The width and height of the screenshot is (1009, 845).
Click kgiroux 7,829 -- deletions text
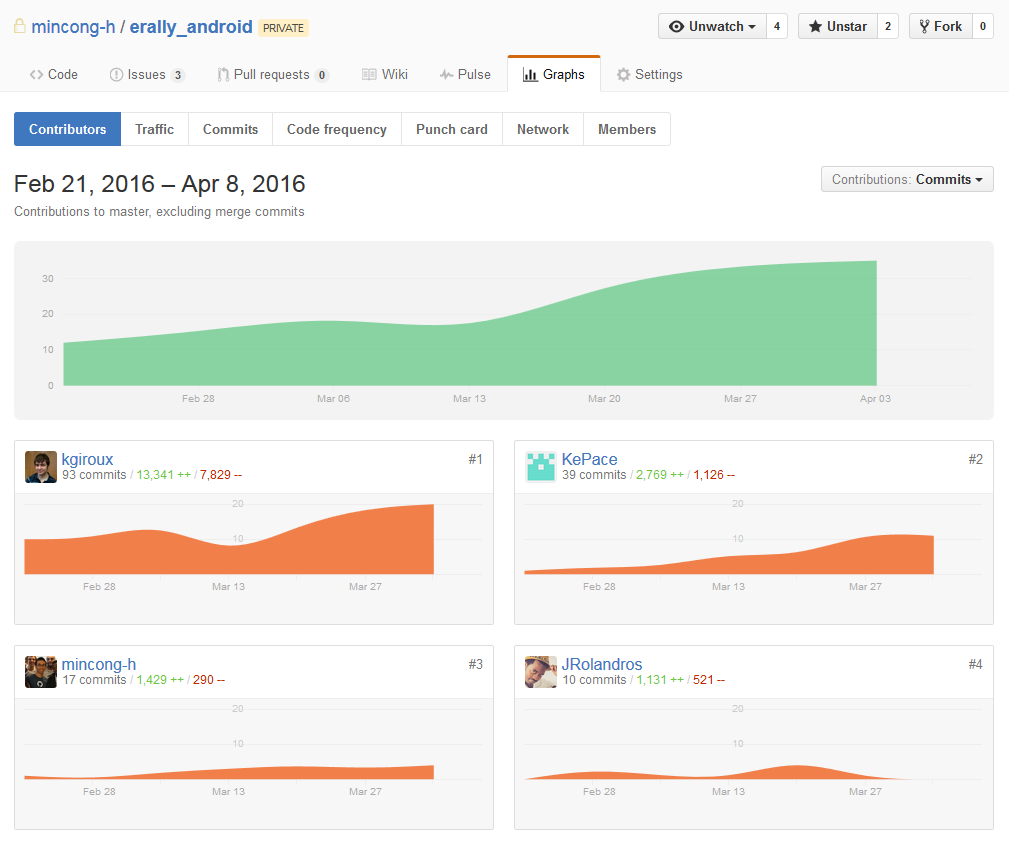point(221,475)
